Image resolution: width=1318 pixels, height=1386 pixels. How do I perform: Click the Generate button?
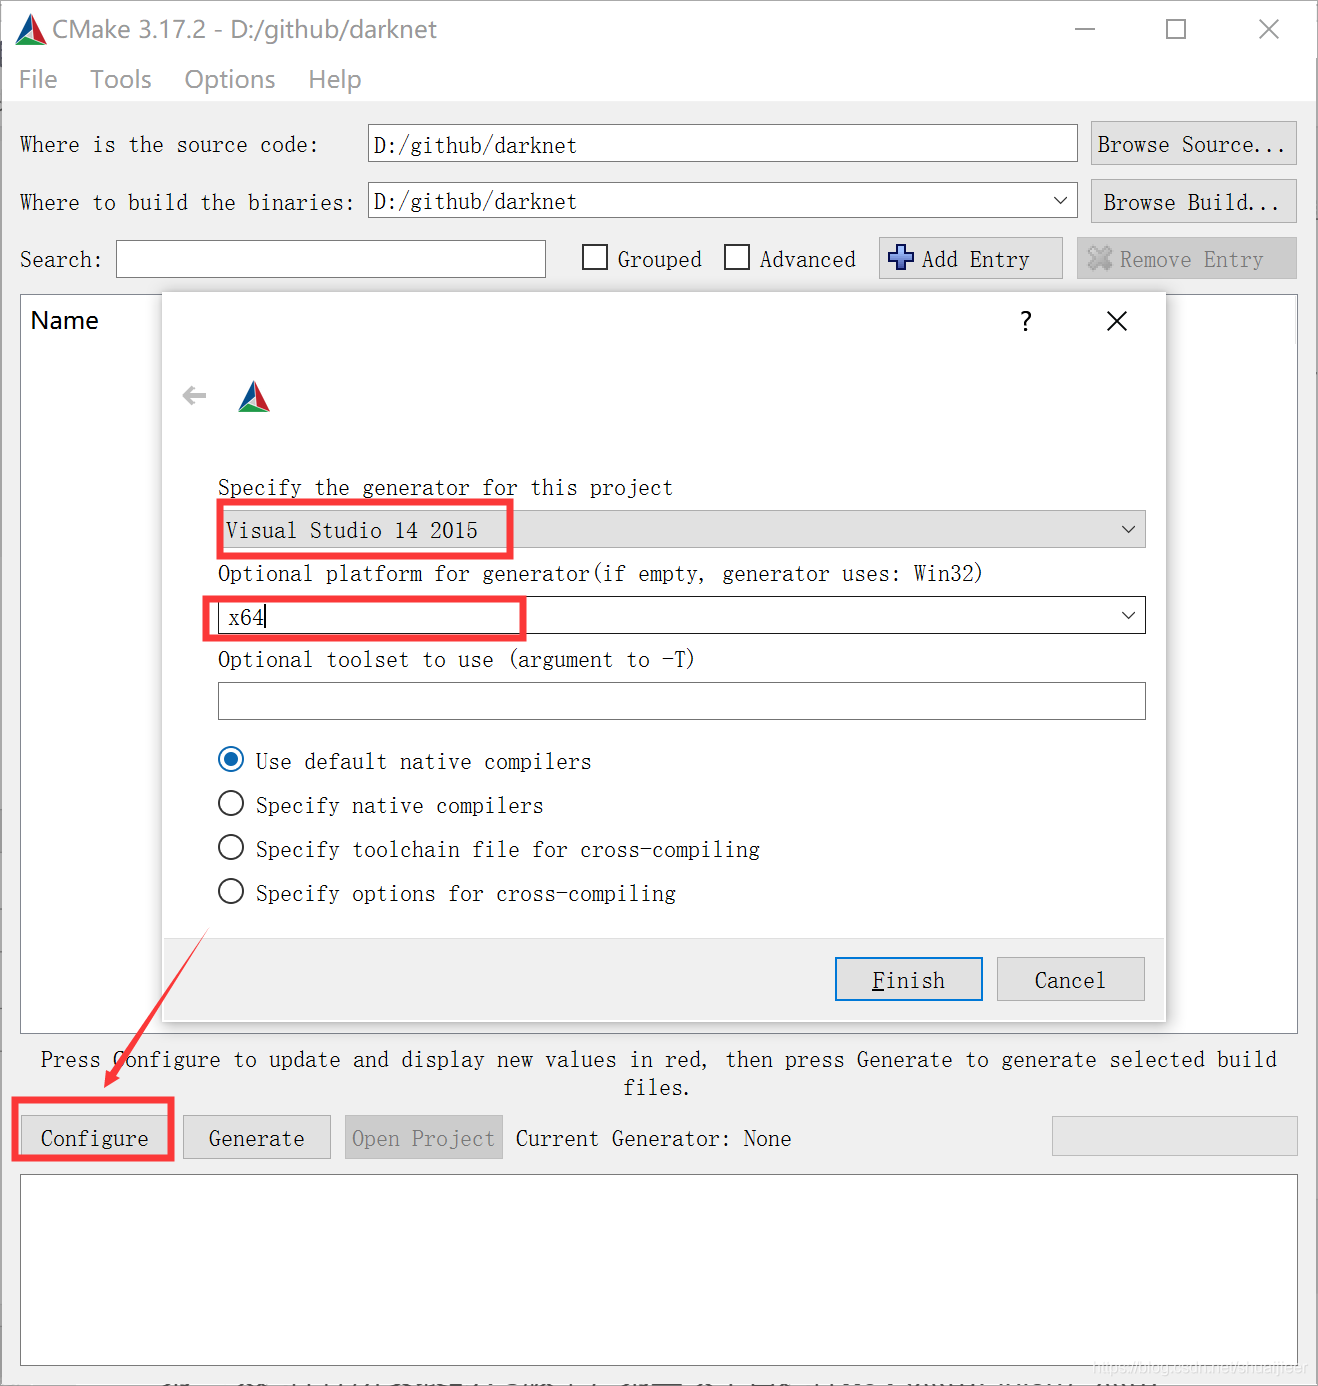pos(257,1138)
